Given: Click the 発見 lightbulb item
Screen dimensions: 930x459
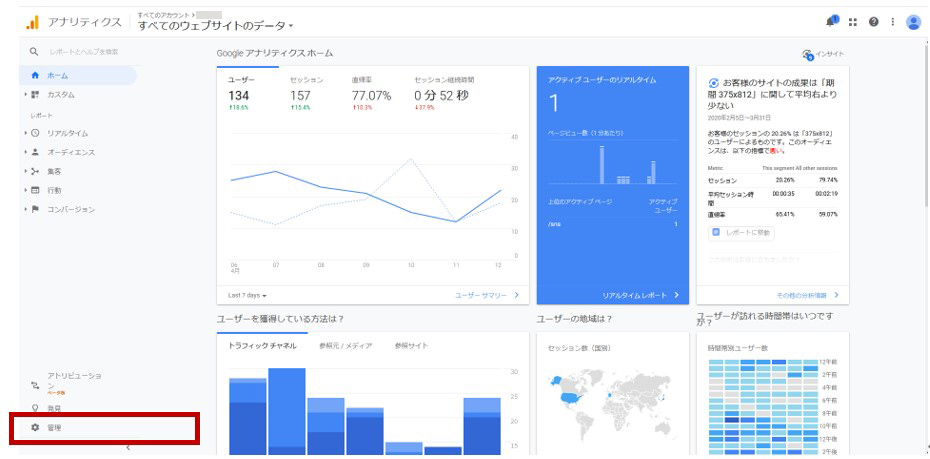Looking at the screenshot, I should click(53, 408).
